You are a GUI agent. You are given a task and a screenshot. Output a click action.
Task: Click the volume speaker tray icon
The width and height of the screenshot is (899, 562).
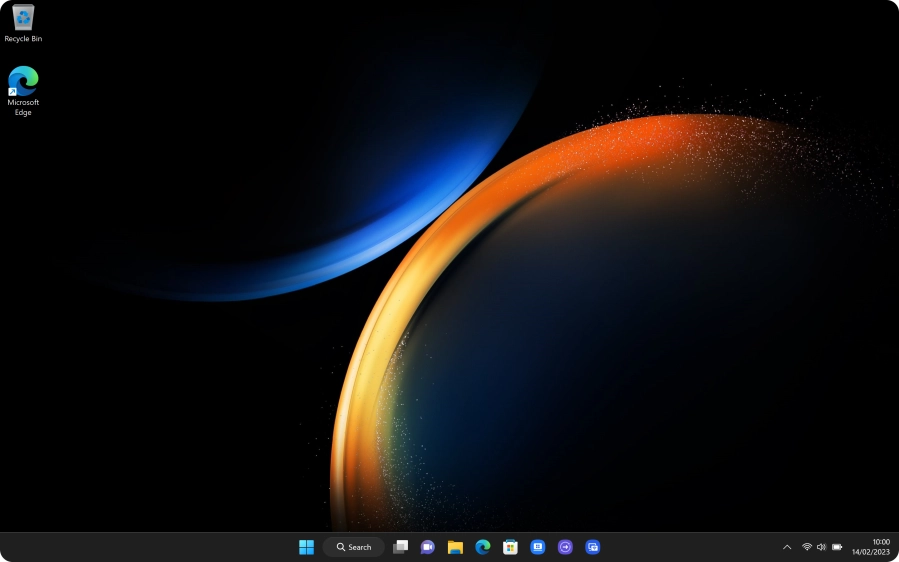(x=821, y=547)
